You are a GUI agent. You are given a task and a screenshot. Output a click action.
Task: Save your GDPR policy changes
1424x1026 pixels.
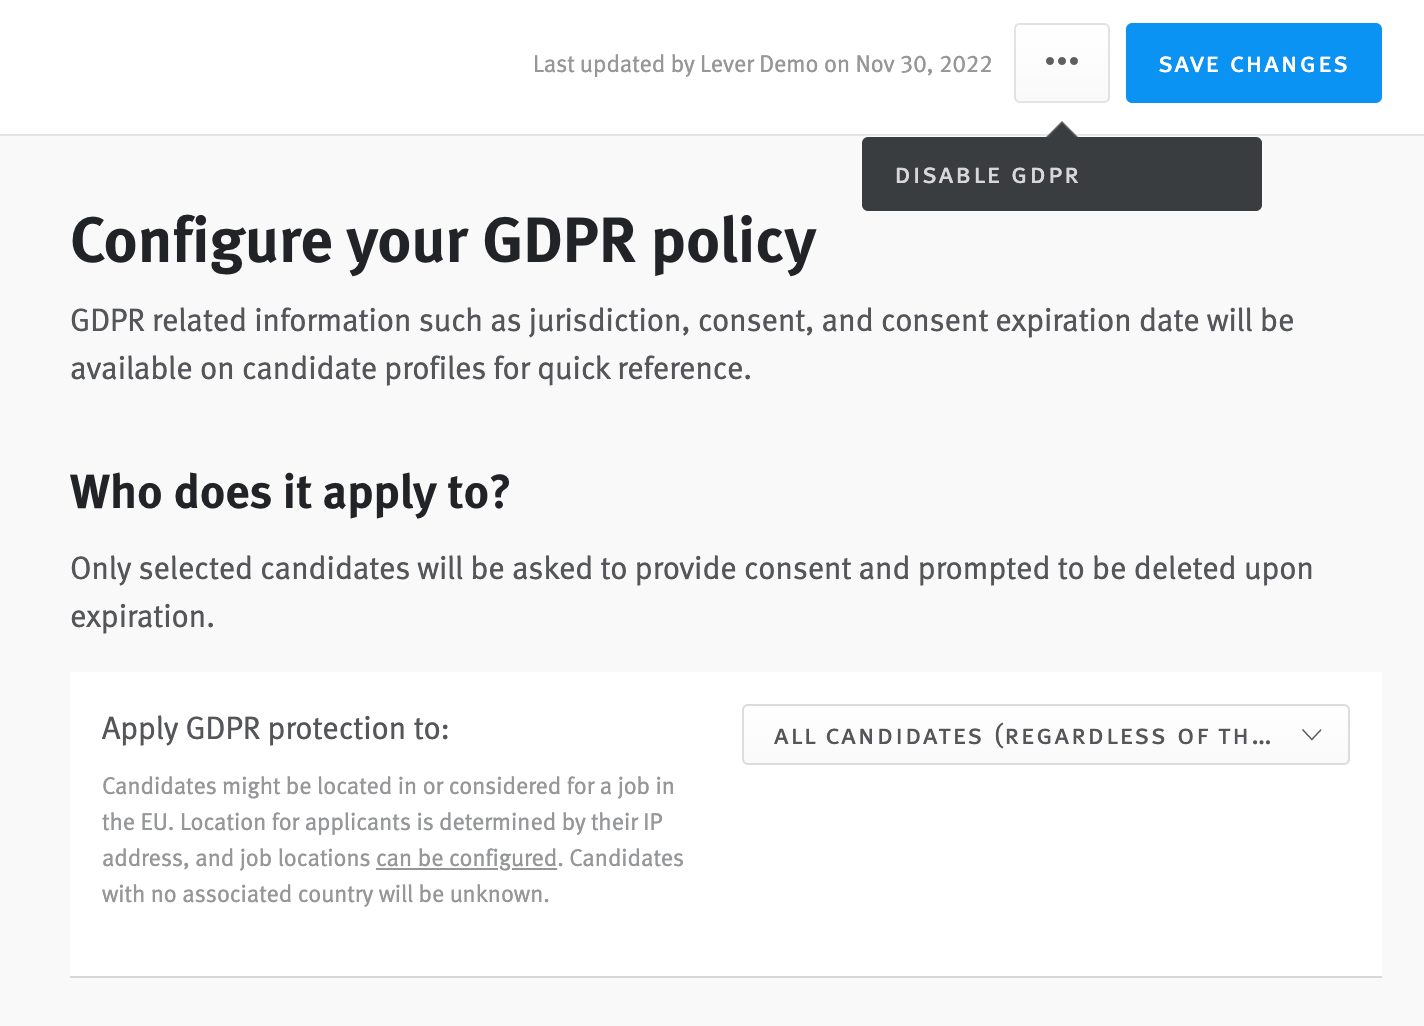pos(1253,62)
